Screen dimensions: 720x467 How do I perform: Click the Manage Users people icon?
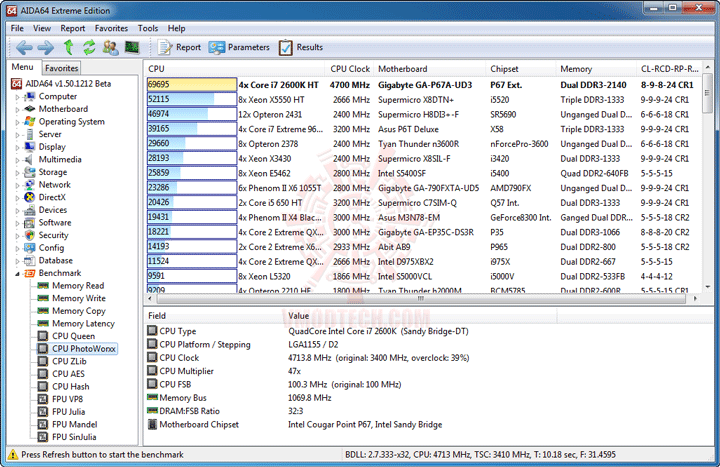click(x=109, y=47)
